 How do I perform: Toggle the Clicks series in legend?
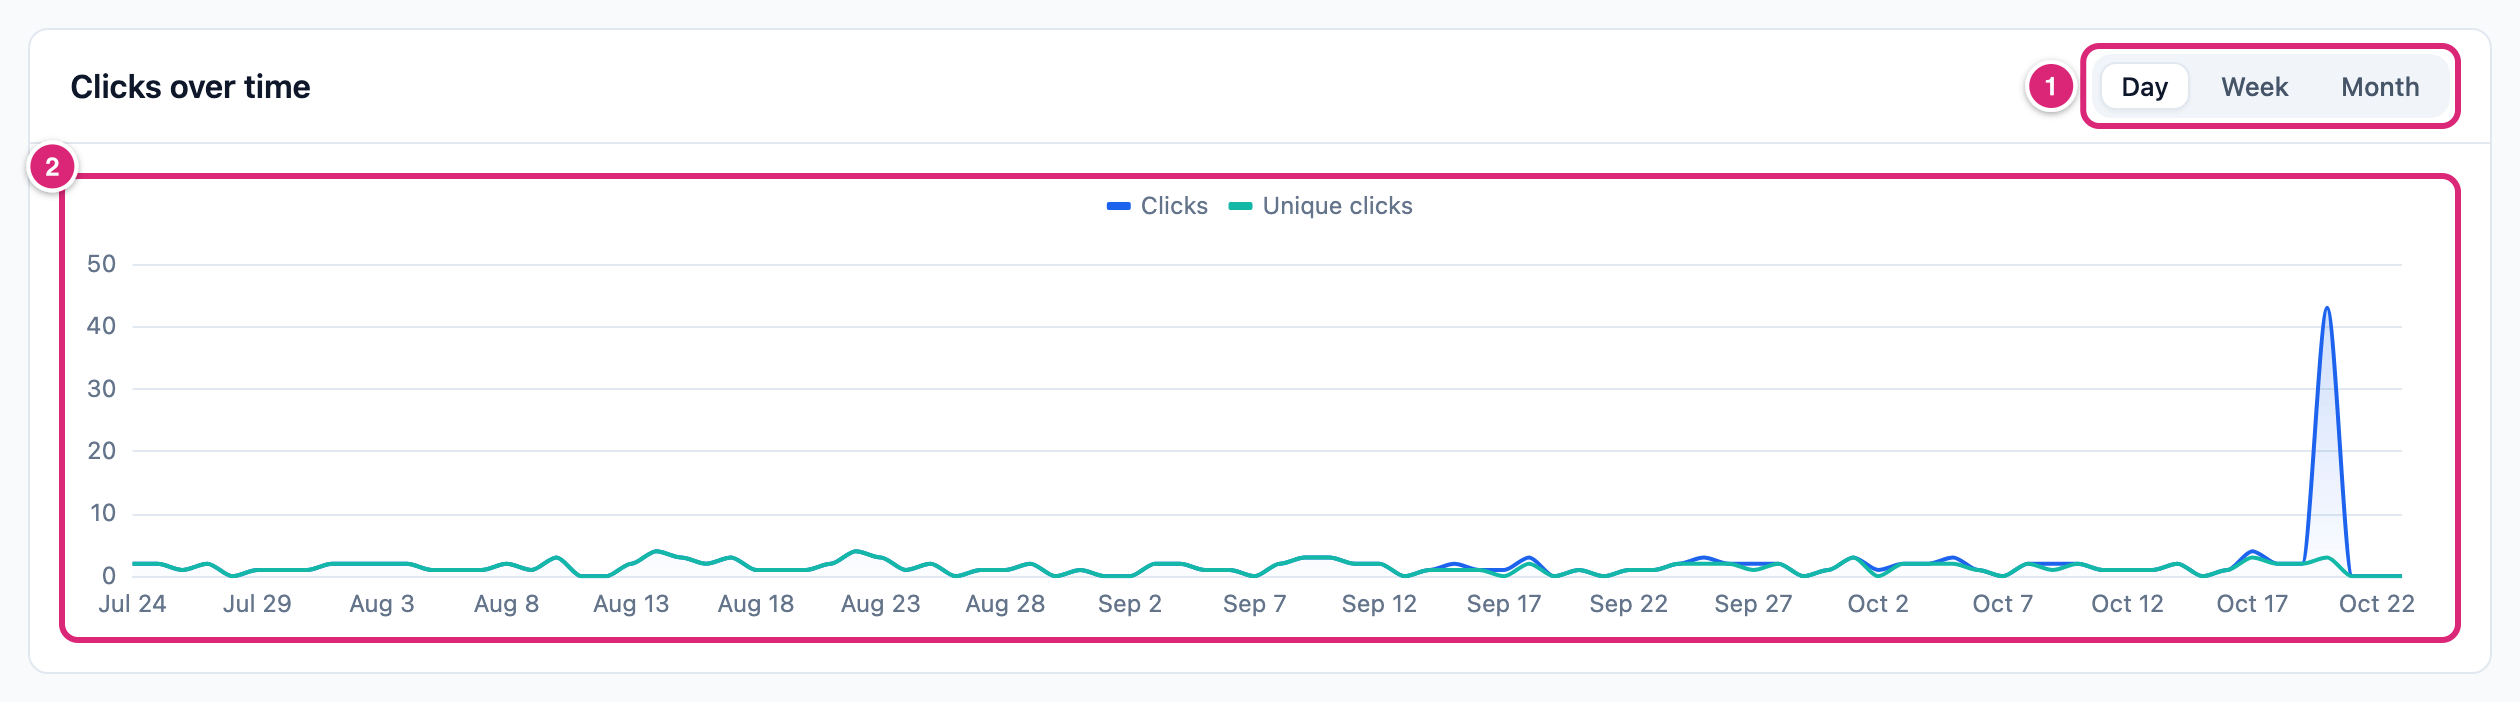coord(1157,206)
